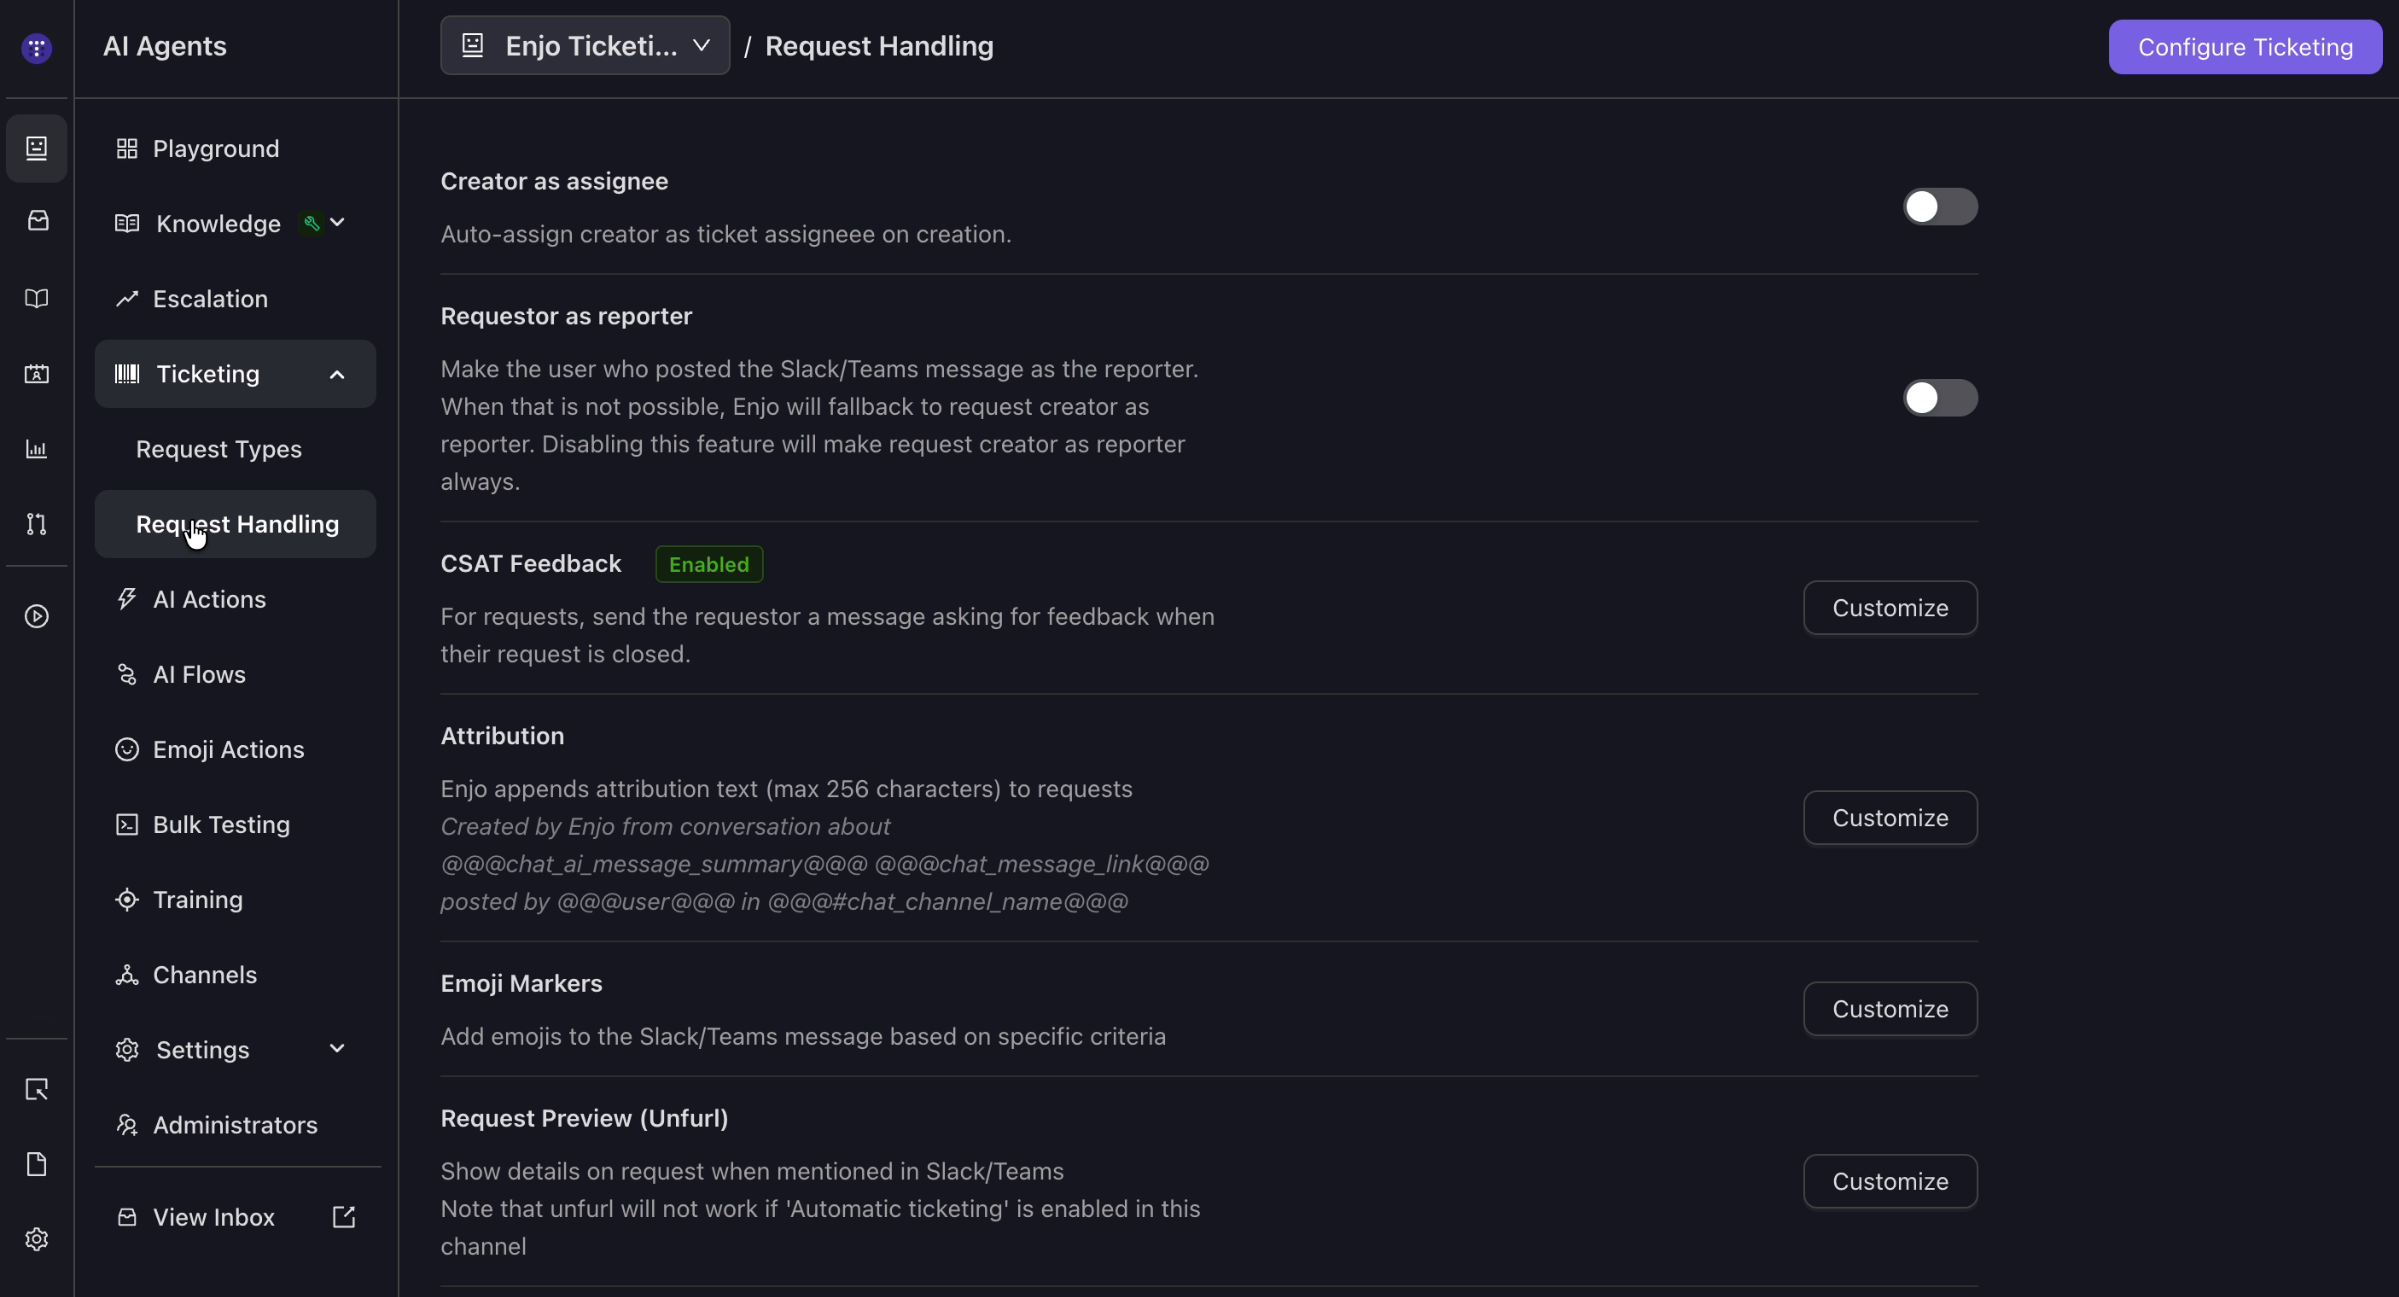Click the AI Flows icon
This screenshot has width=2399, height=1297.
point(127,674)
